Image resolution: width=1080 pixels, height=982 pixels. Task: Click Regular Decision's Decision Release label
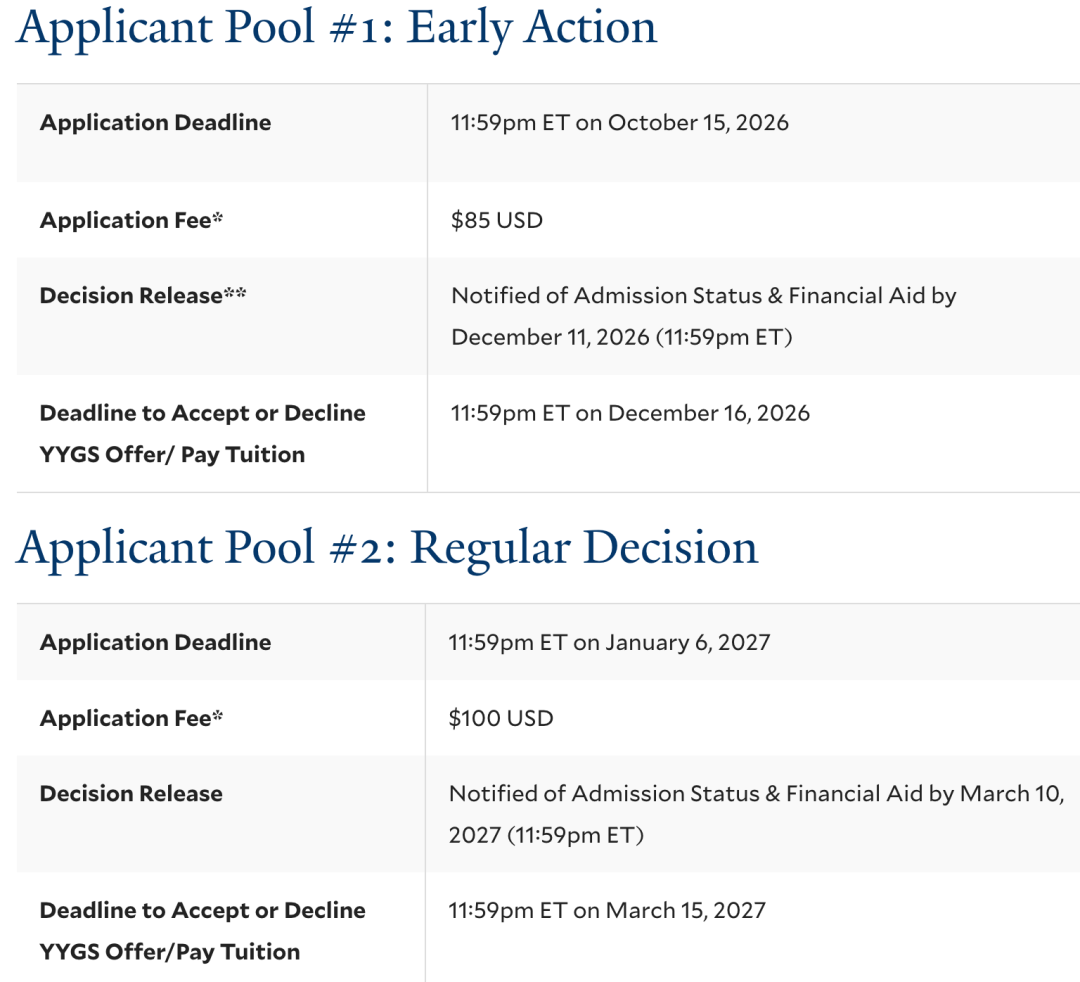131,793
